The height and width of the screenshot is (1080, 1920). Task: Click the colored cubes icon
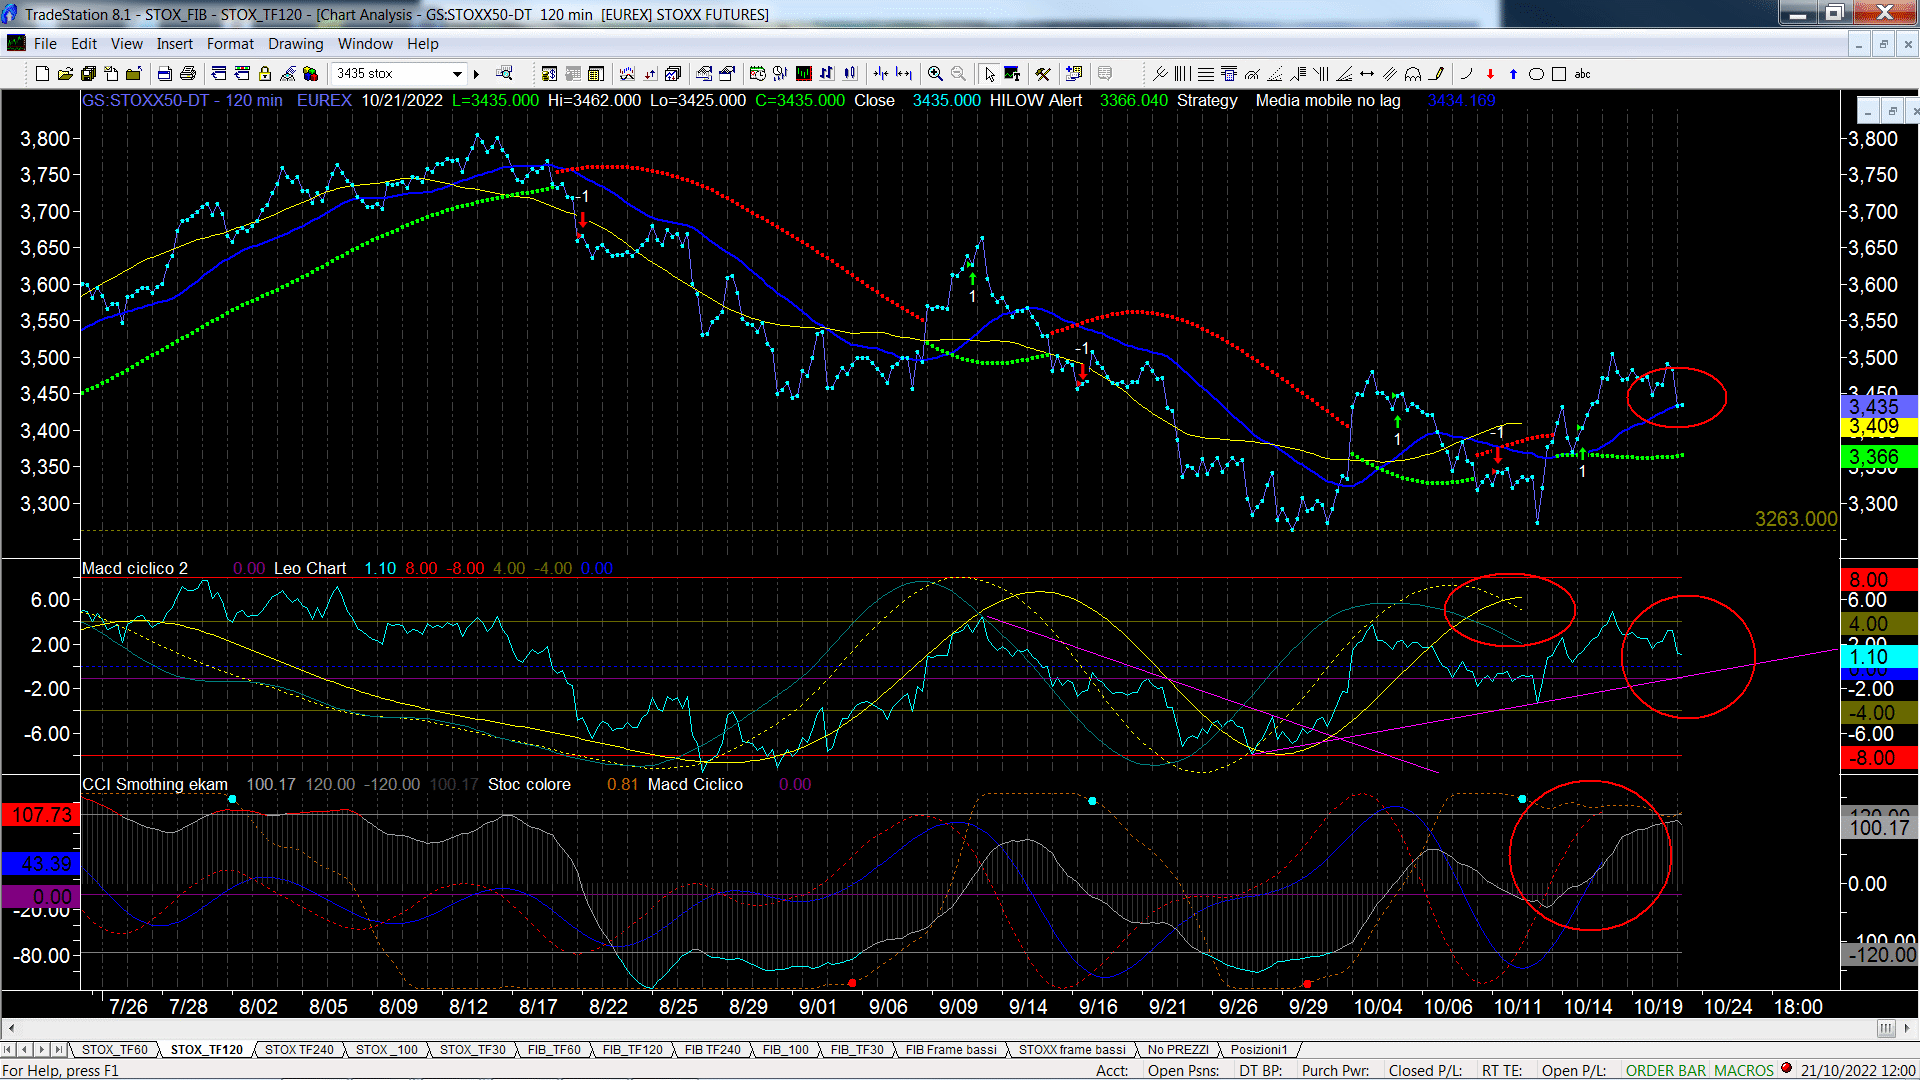click(x=310, y=74)
